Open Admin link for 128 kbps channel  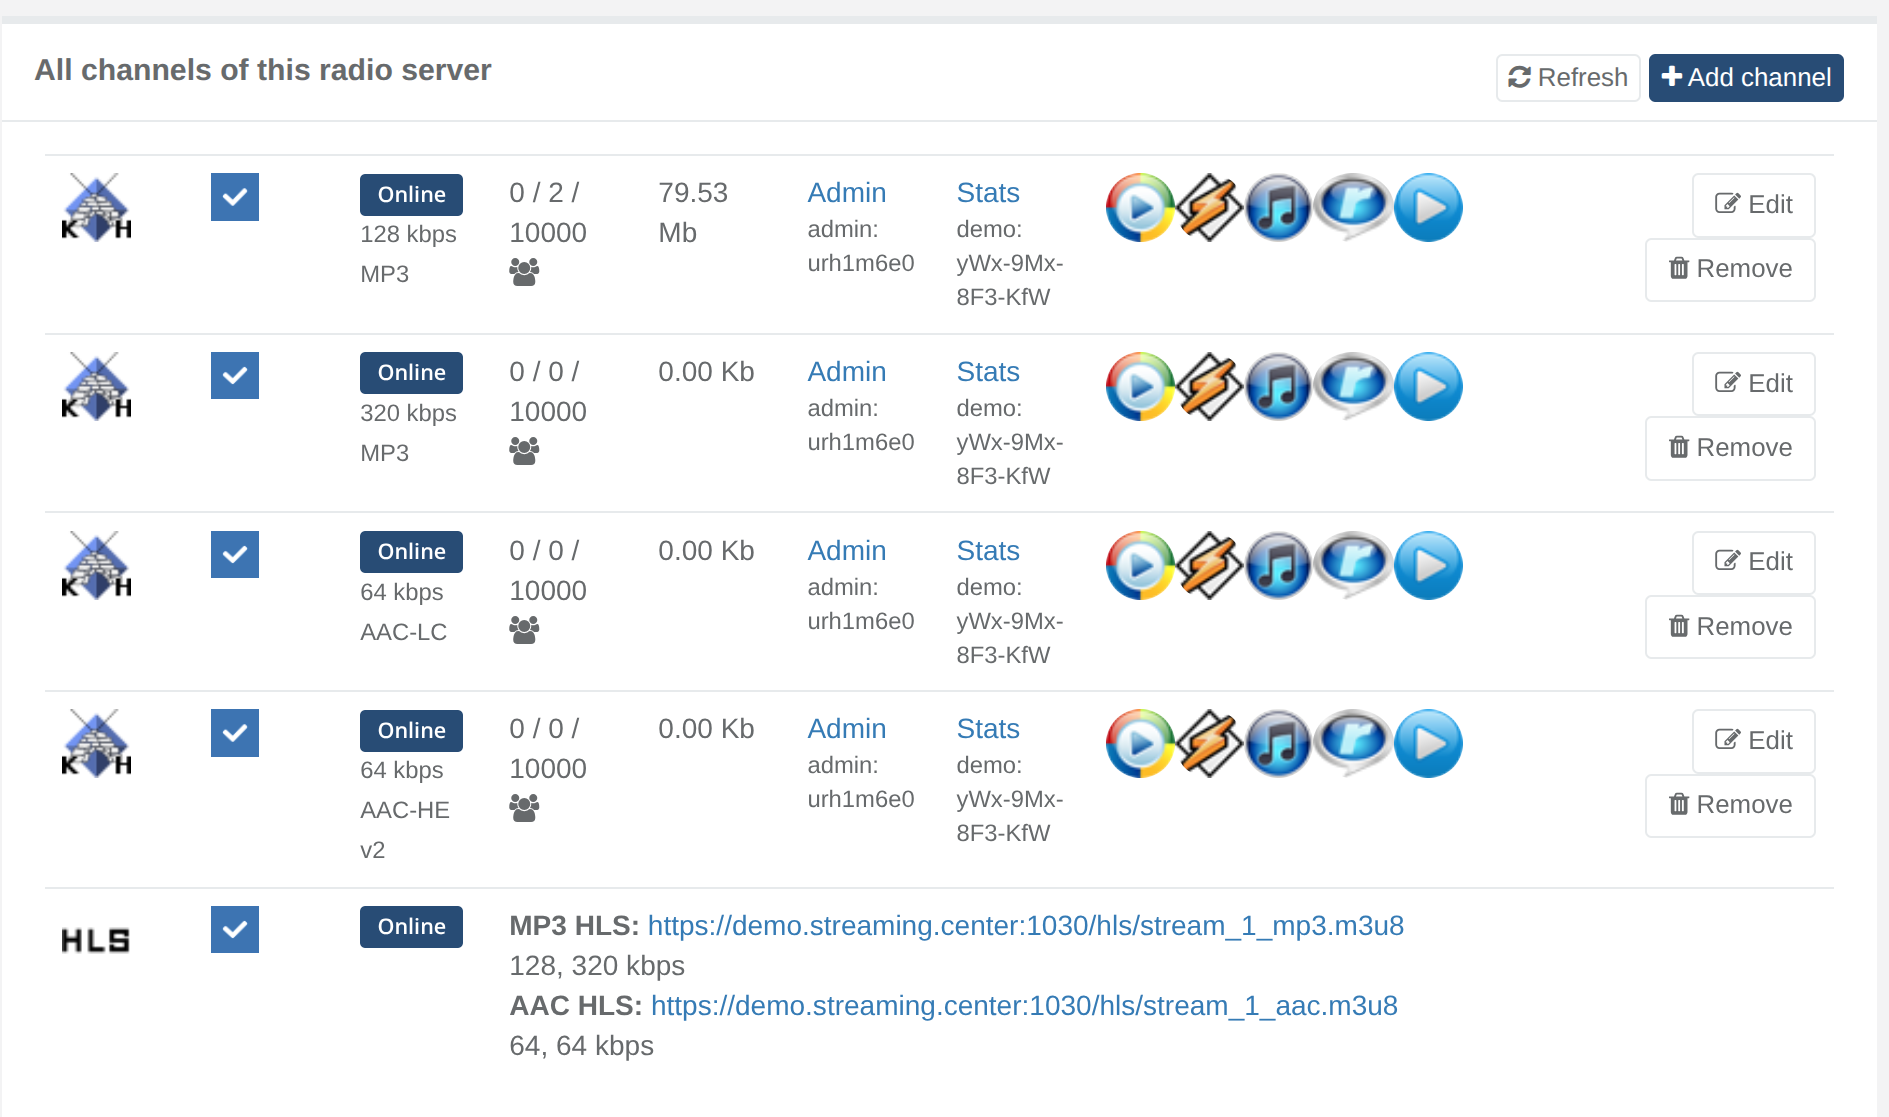tap(846, 193)
